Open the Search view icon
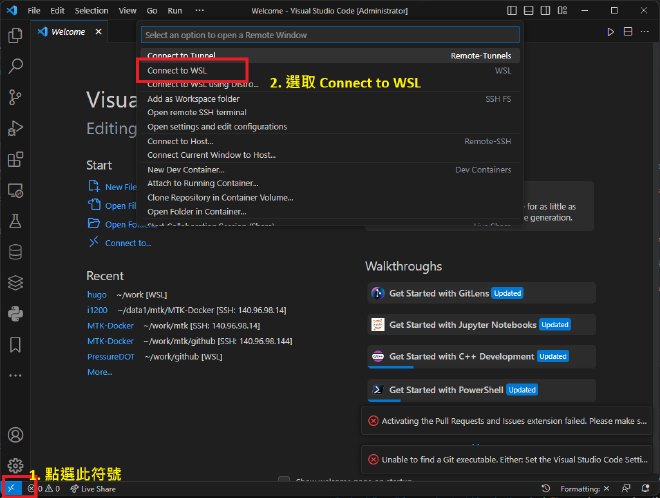660x498 pixels. tap(15, 66)
